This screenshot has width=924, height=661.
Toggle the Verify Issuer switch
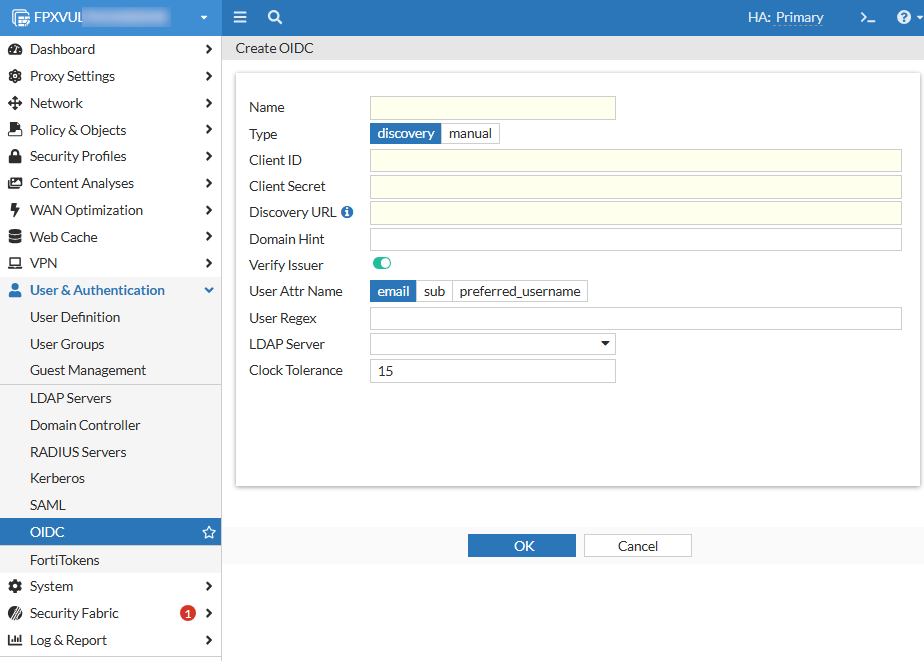point(381,264)
